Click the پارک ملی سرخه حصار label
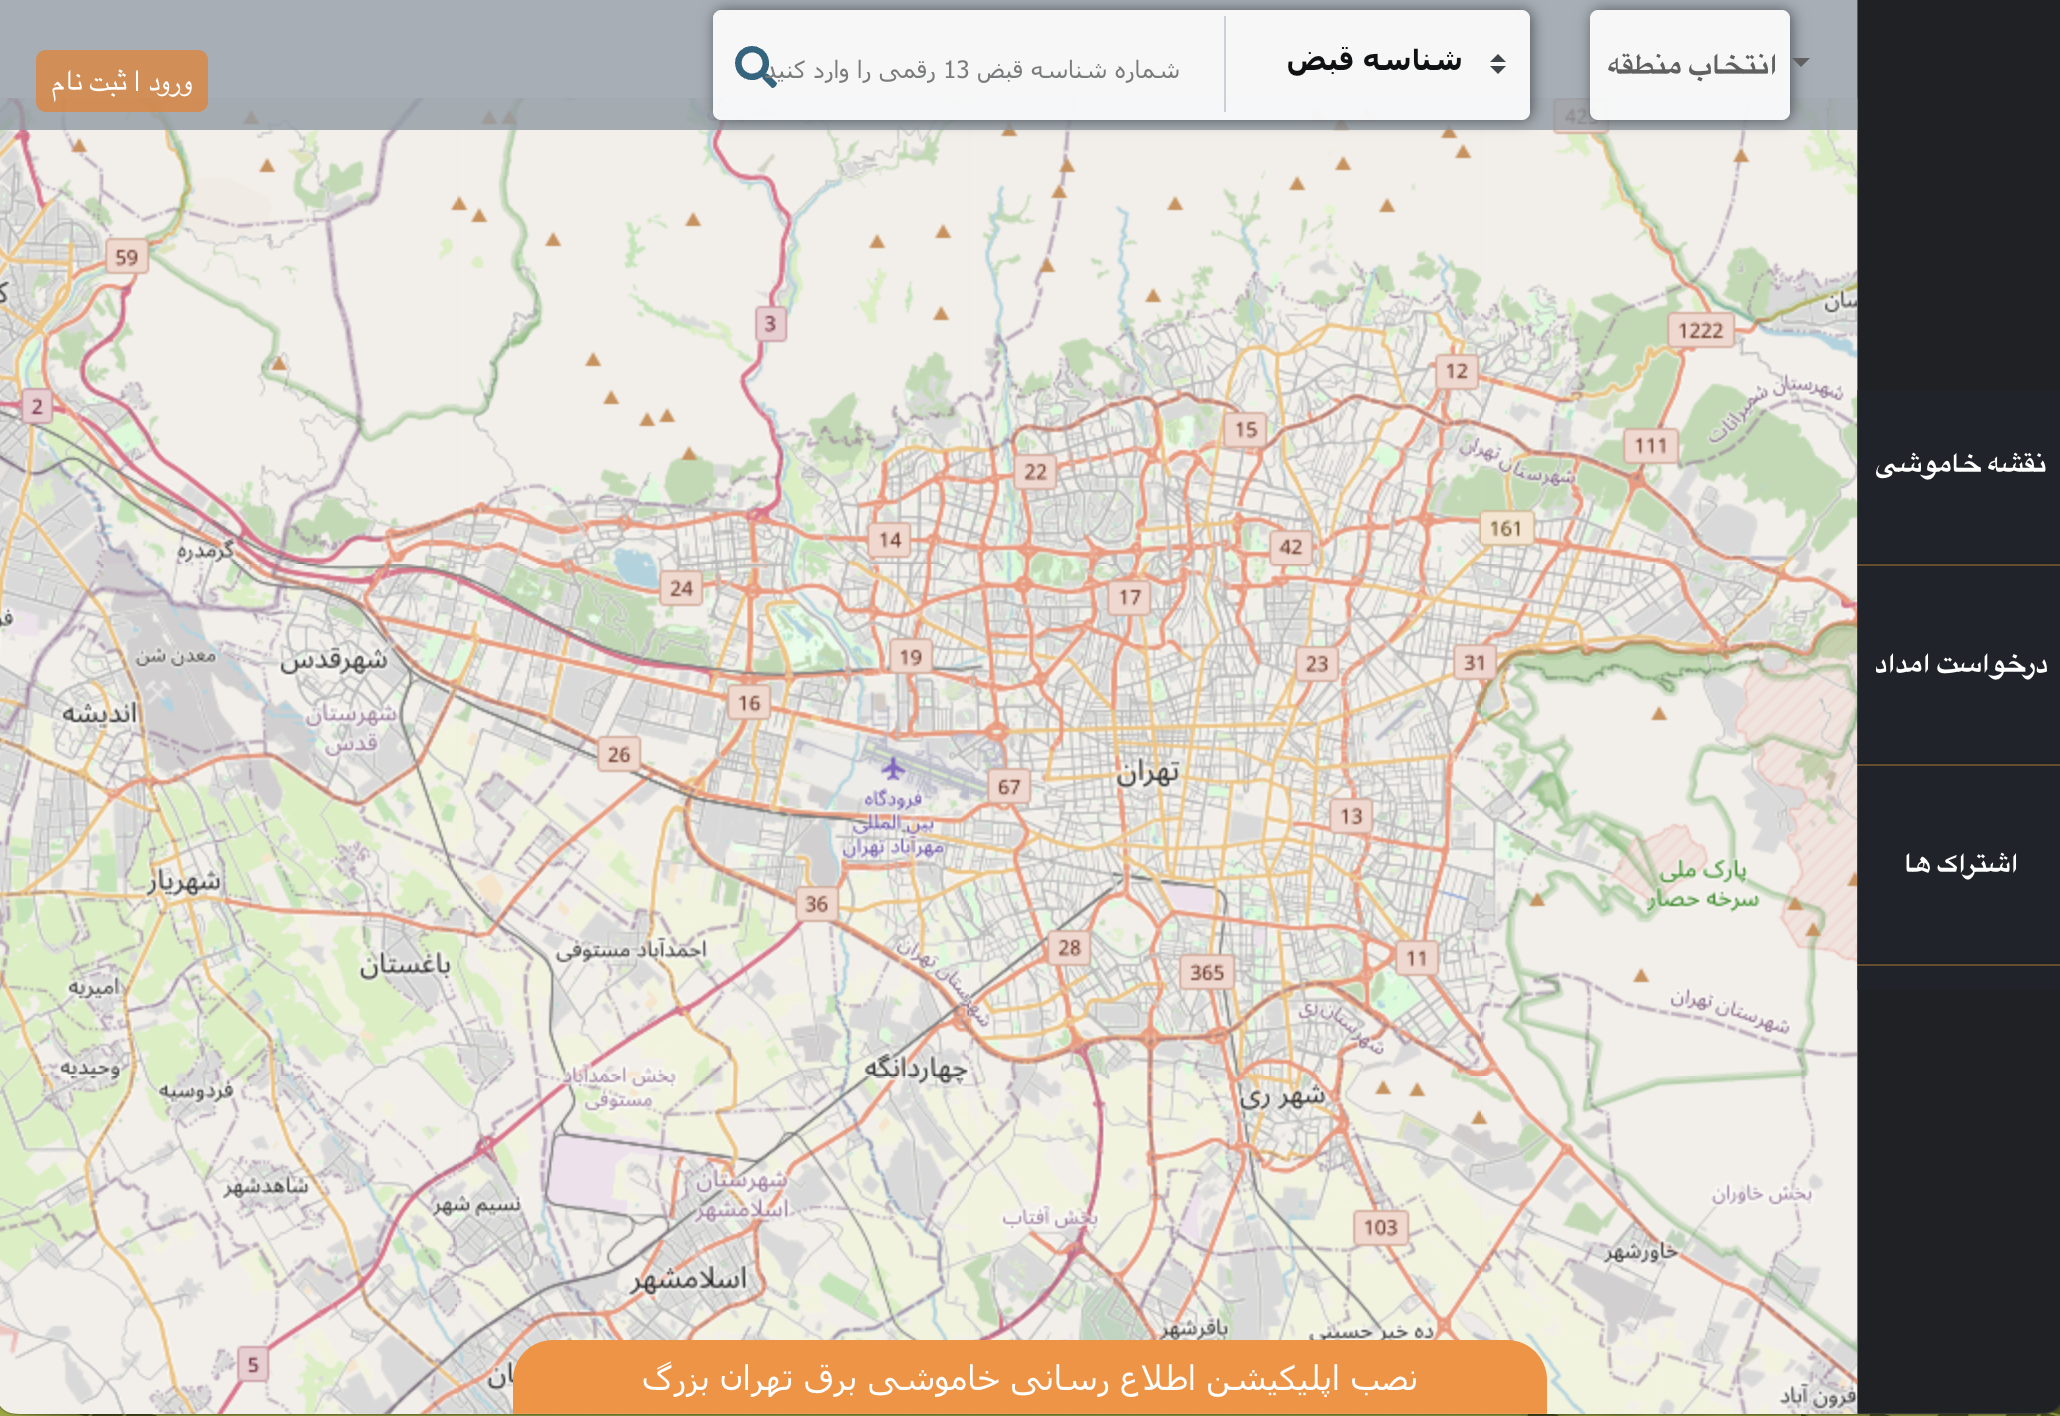The image size is (2060, 1416). 1703,884
